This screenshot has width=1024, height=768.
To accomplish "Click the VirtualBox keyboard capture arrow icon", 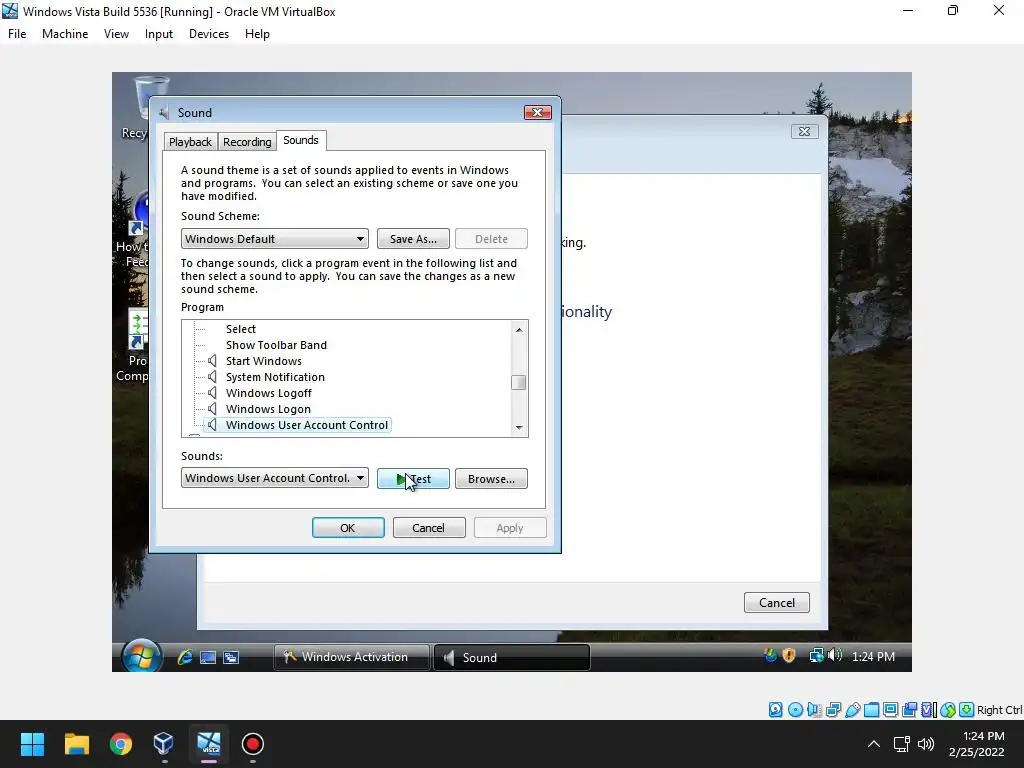I will [967, 710].
